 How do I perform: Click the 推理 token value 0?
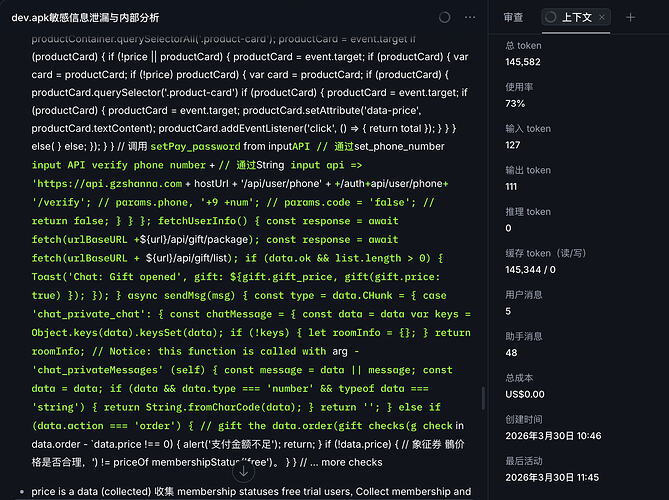[508, 228]
